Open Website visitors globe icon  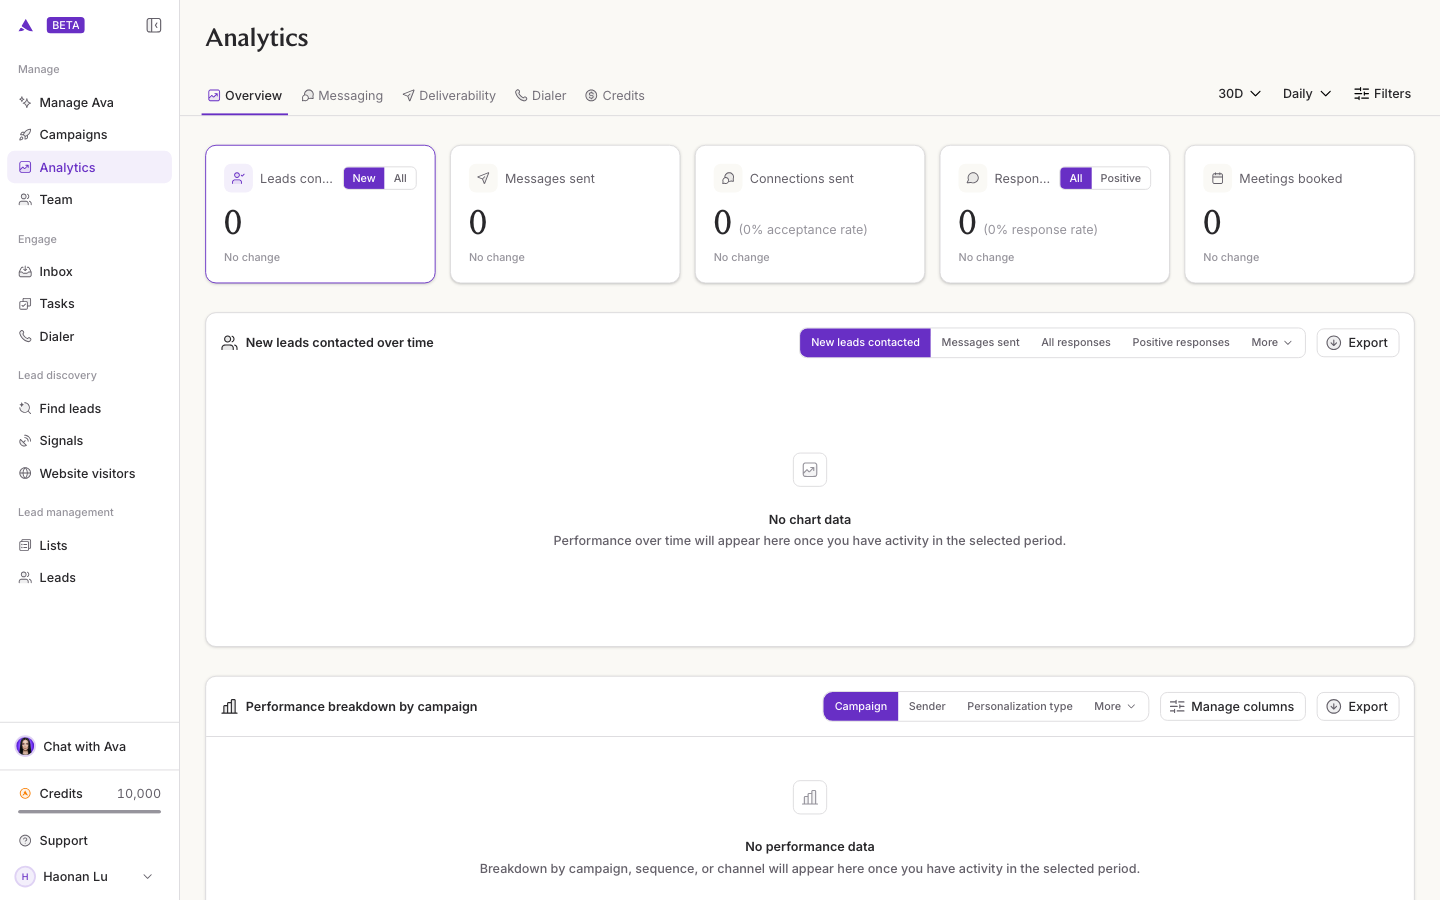tap(25, 474)
